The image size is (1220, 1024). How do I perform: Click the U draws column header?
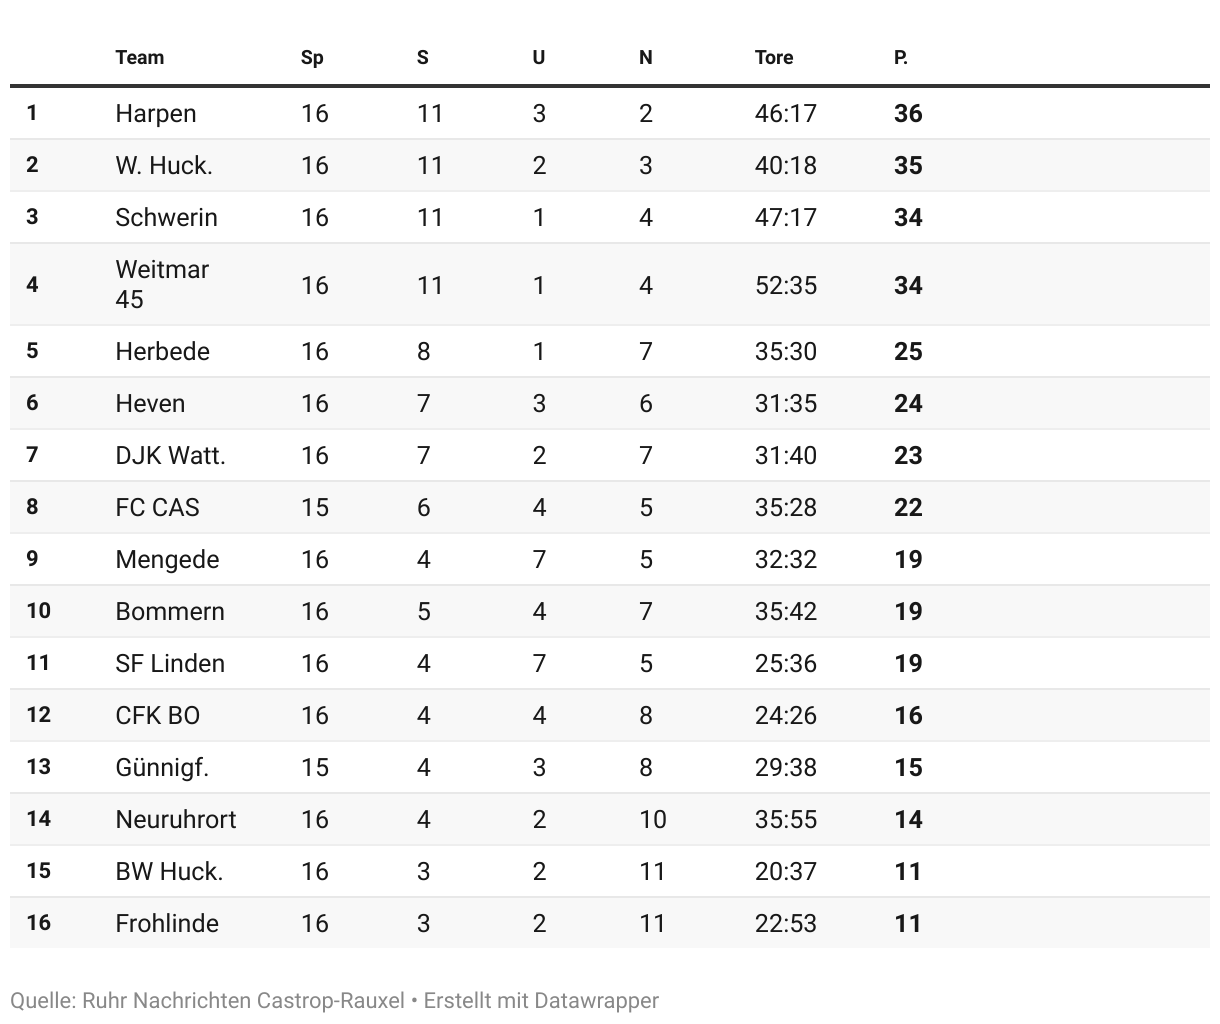[x=538, y=57]
